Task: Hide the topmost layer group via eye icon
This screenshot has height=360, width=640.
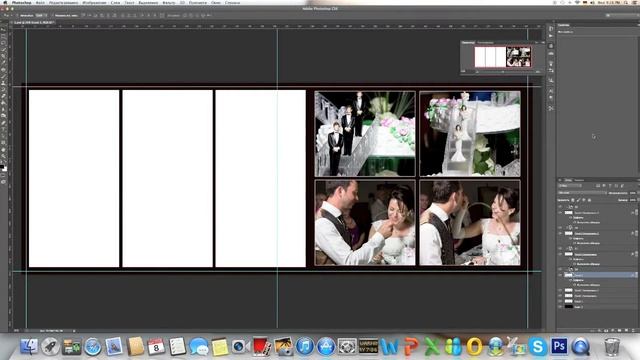Action: pos(560,207)
